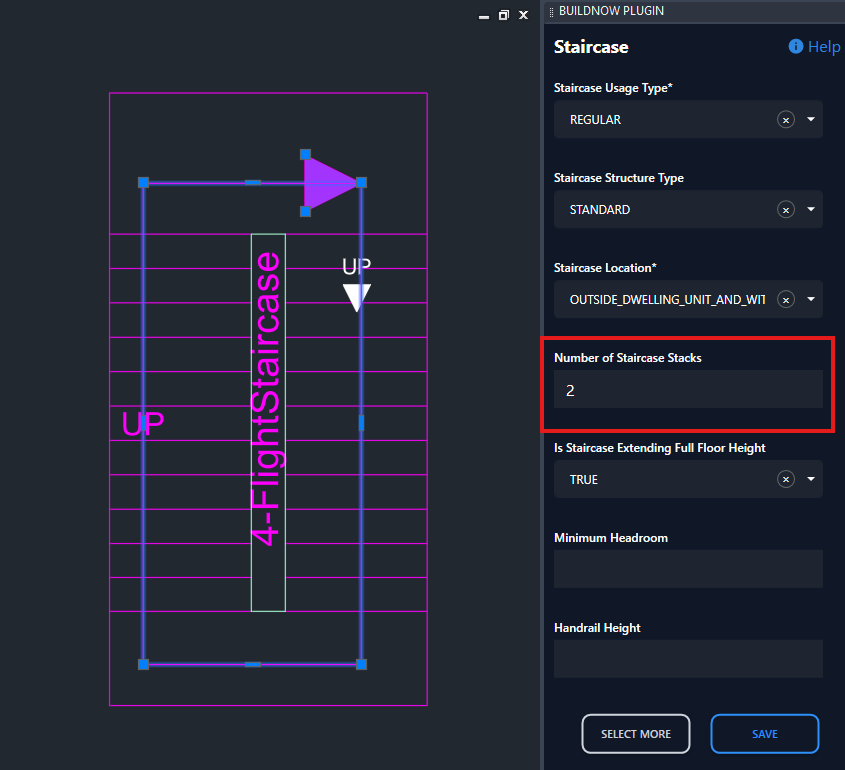The image size is (845, 770).
Task: Focus the Minimum Headroom input field
Action: click(x=688, y=569)
